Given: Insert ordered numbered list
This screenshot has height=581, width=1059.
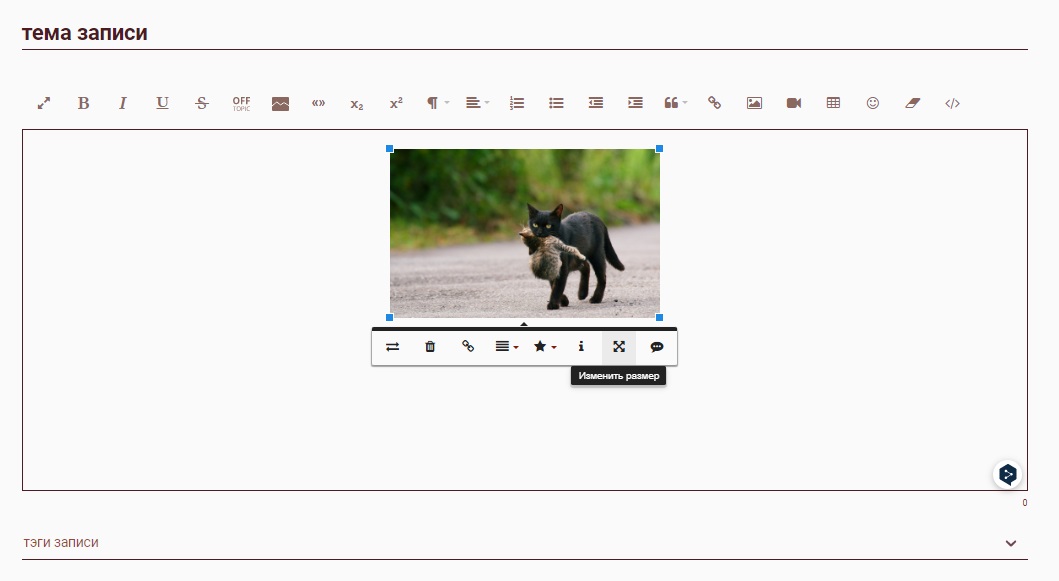Looking at the screenshot, I should point(517,103).
